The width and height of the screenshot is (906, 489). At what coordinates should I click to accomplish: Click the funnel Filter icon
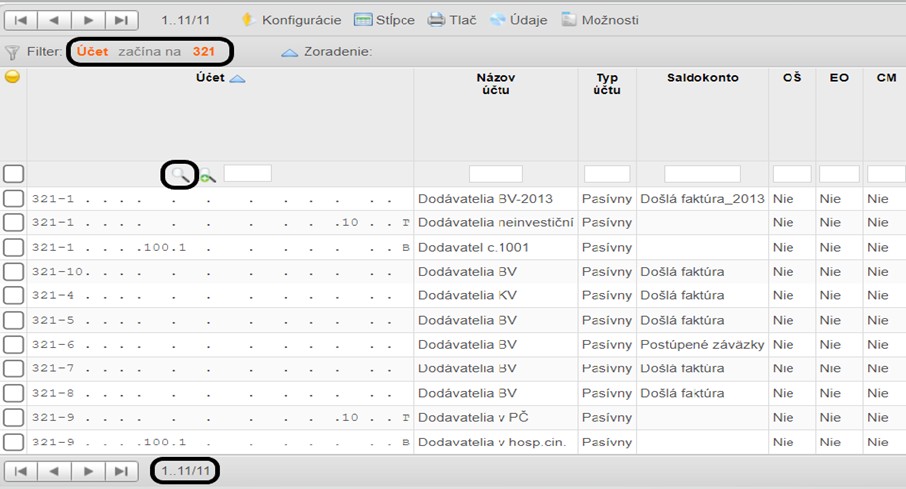[x=12, y=51]
